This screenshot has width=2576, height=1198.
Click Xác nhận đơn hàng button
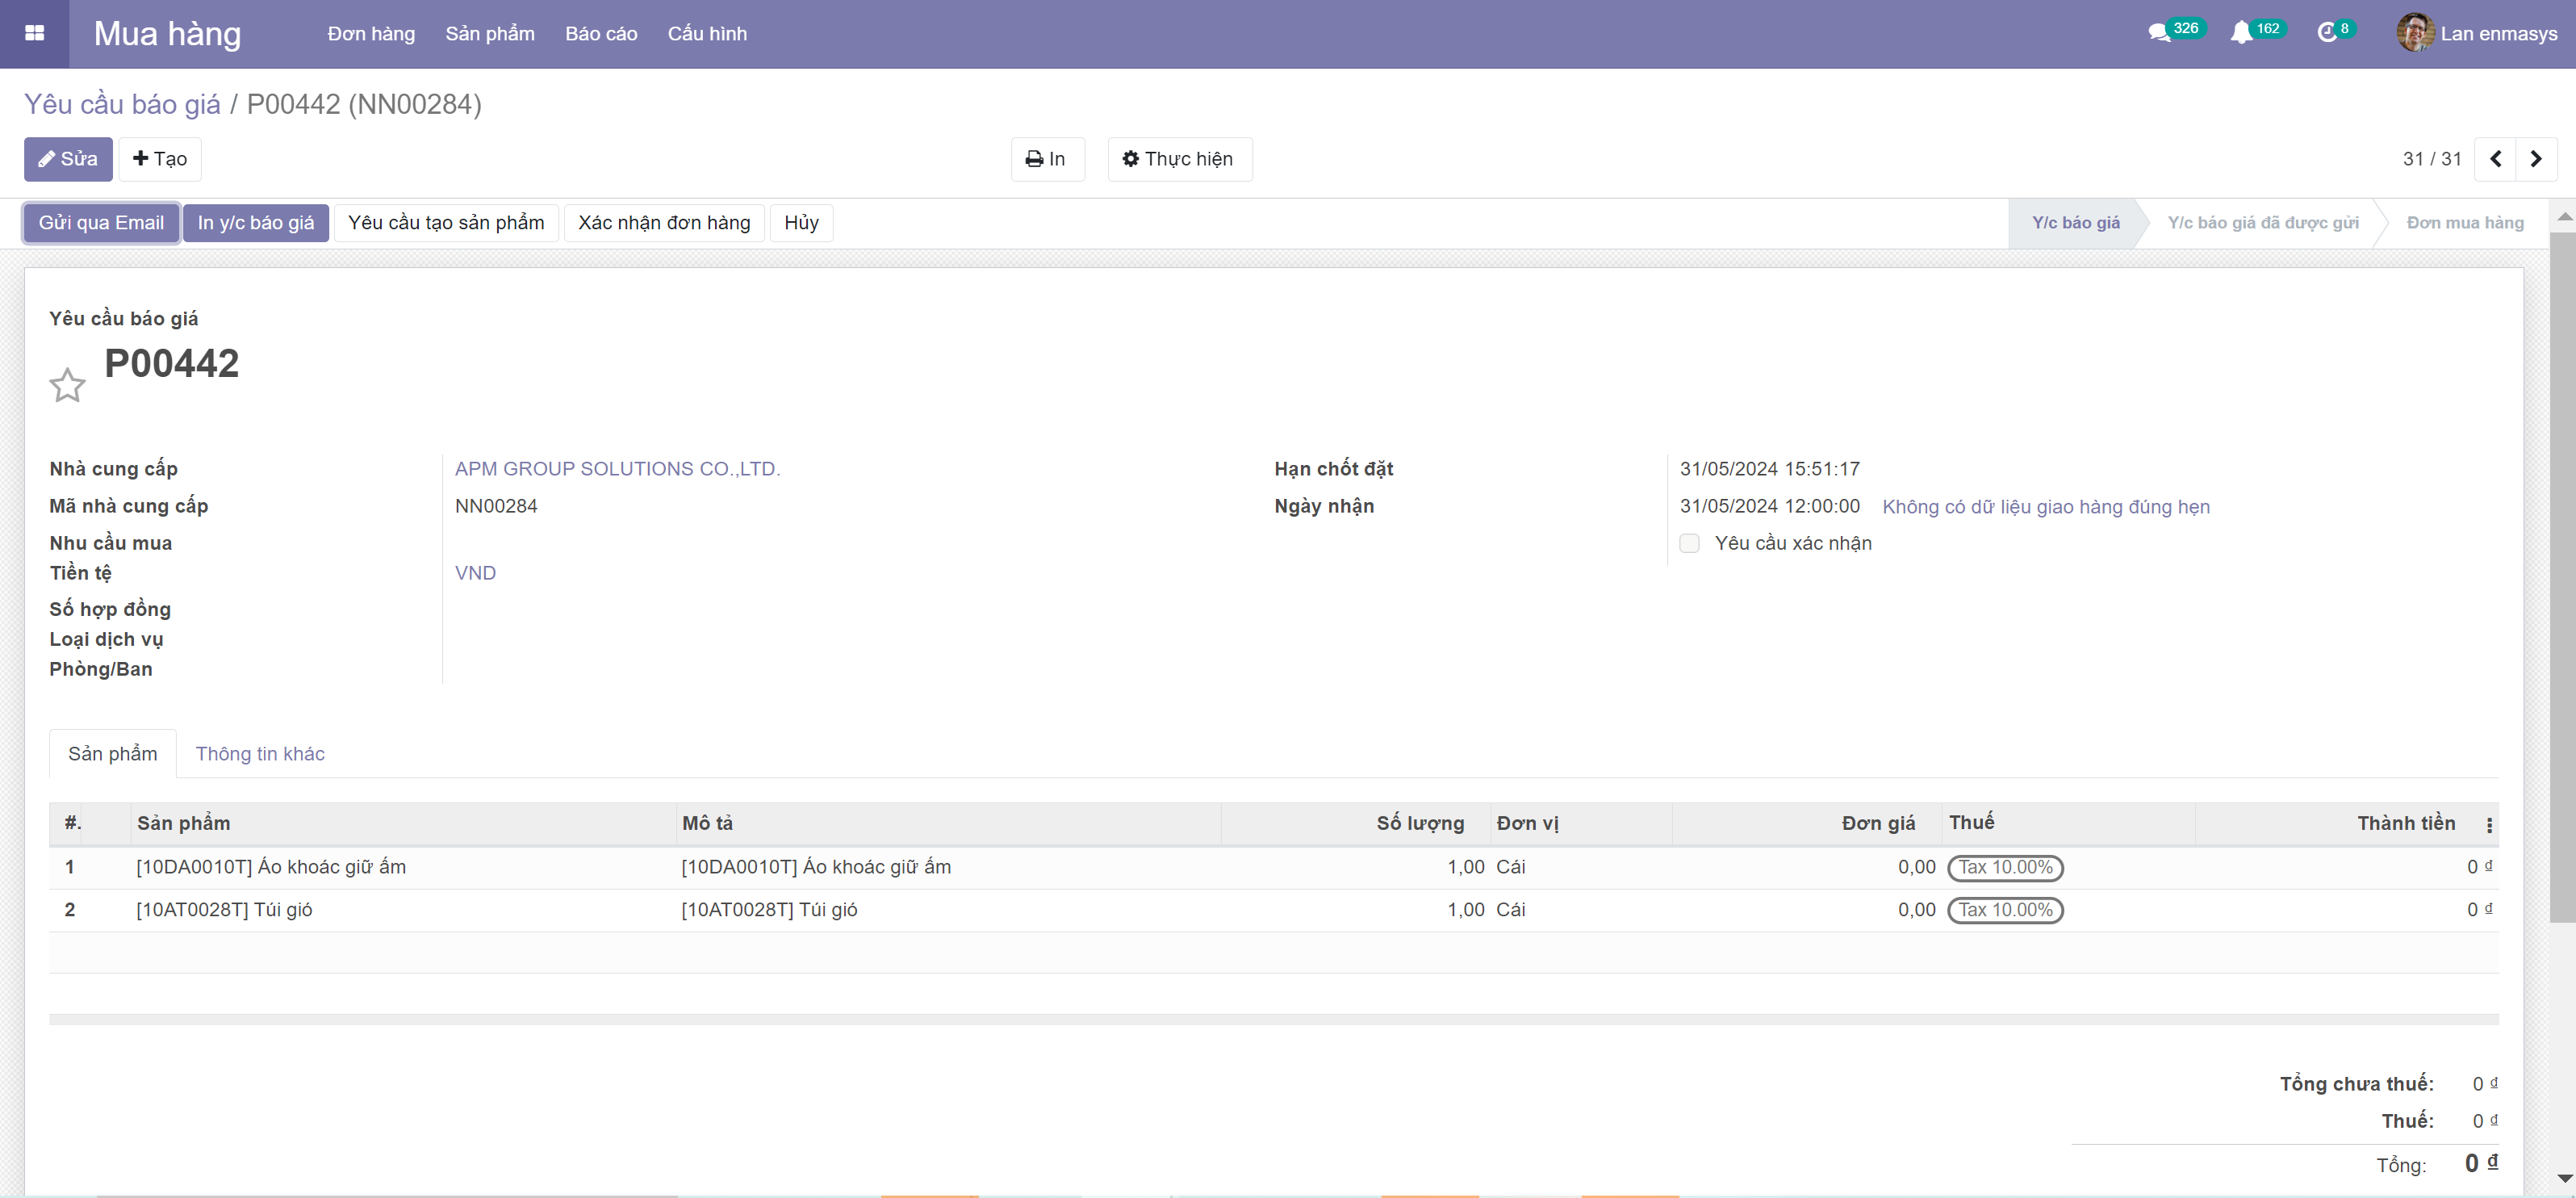coord(664,223)
